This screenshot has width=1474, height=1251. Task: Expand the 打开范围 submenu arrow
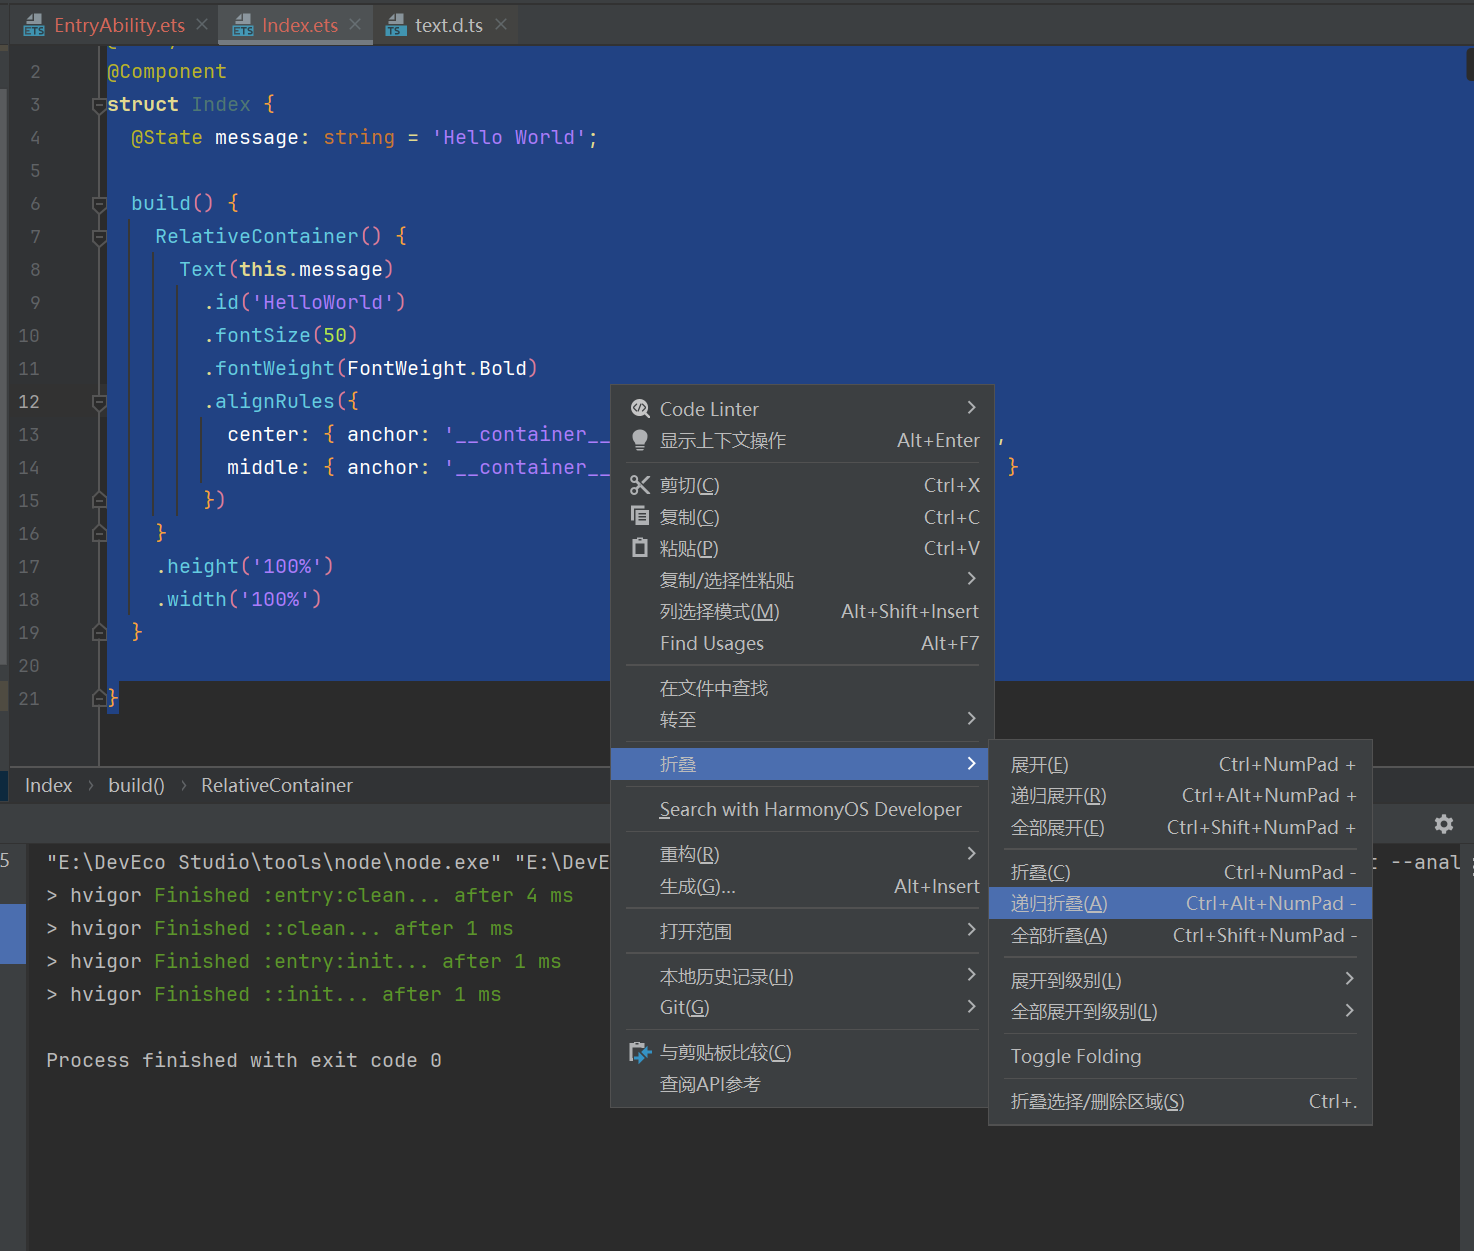tap(971, 931)
